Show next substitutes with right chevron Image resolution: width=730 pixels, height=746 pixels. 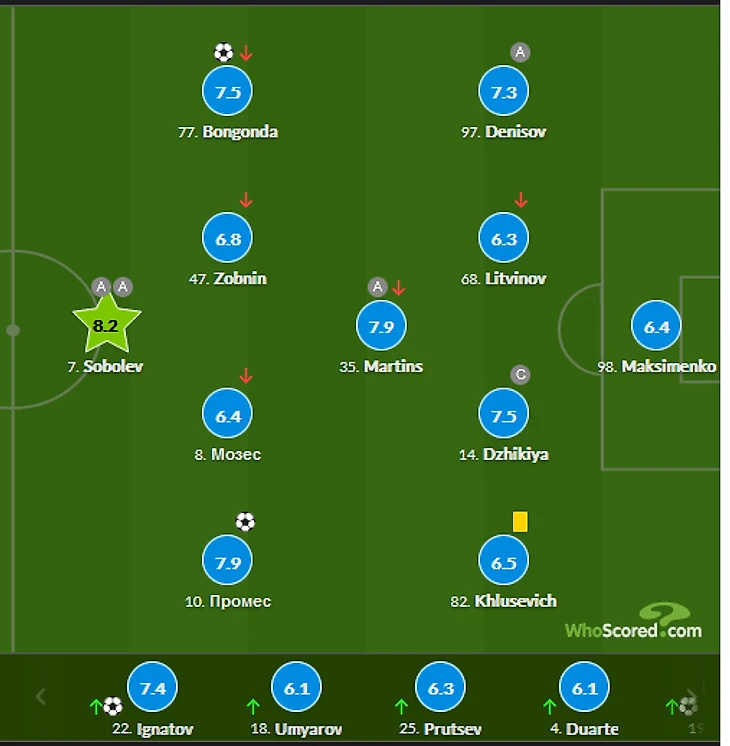[x=692, y=696]
